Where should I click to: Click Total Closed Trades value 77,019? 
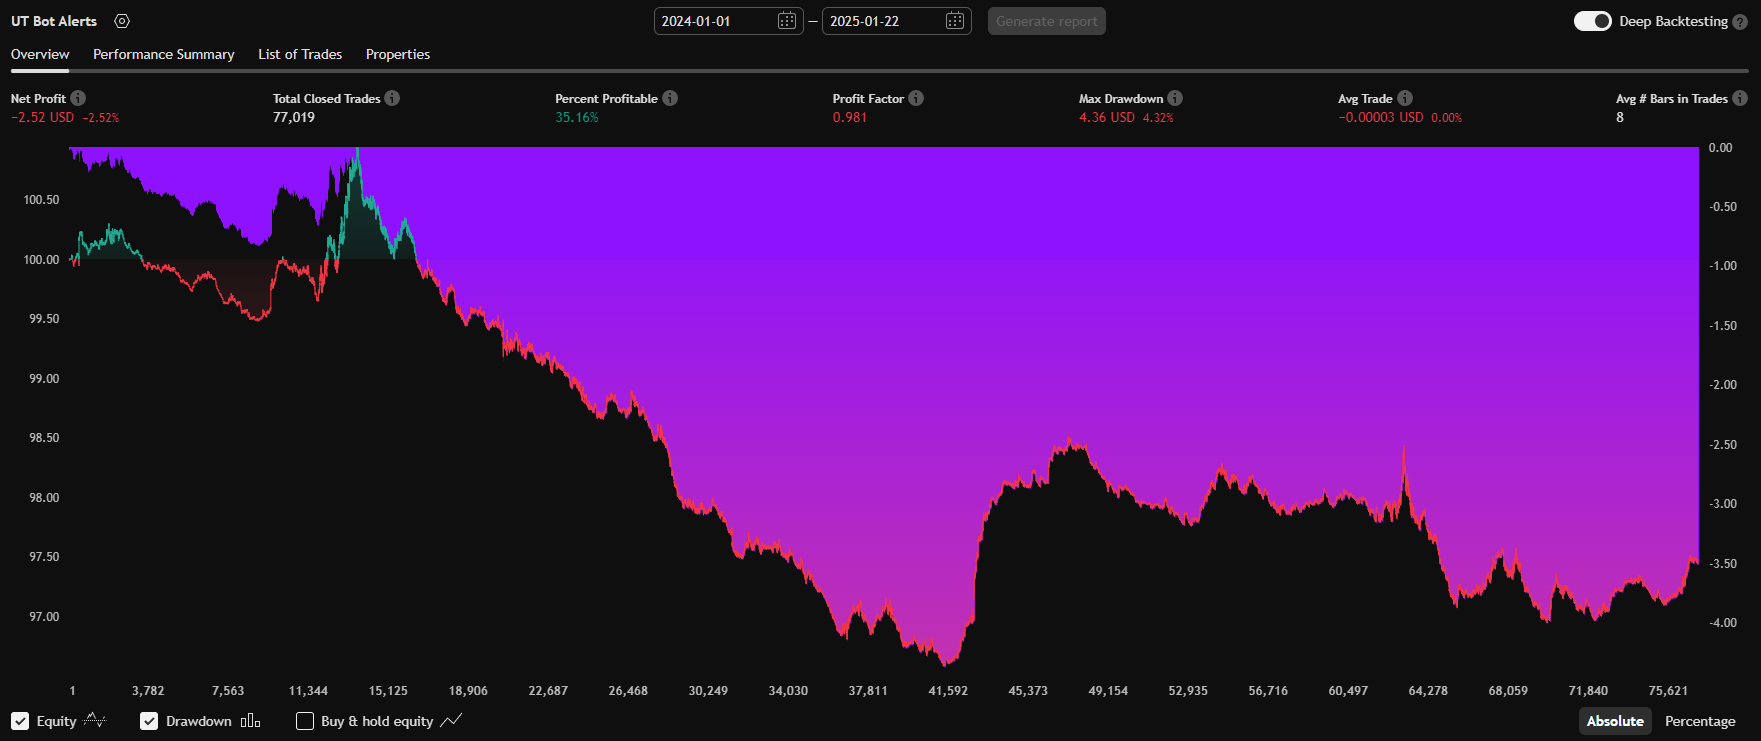point(294,117)
